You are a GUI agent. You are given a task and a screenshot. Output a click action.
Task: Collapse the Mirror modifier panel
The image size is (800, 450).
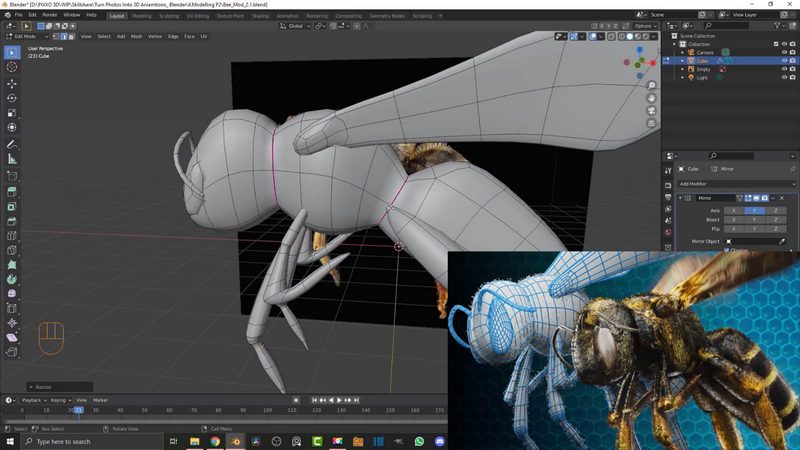pos(680,198)
